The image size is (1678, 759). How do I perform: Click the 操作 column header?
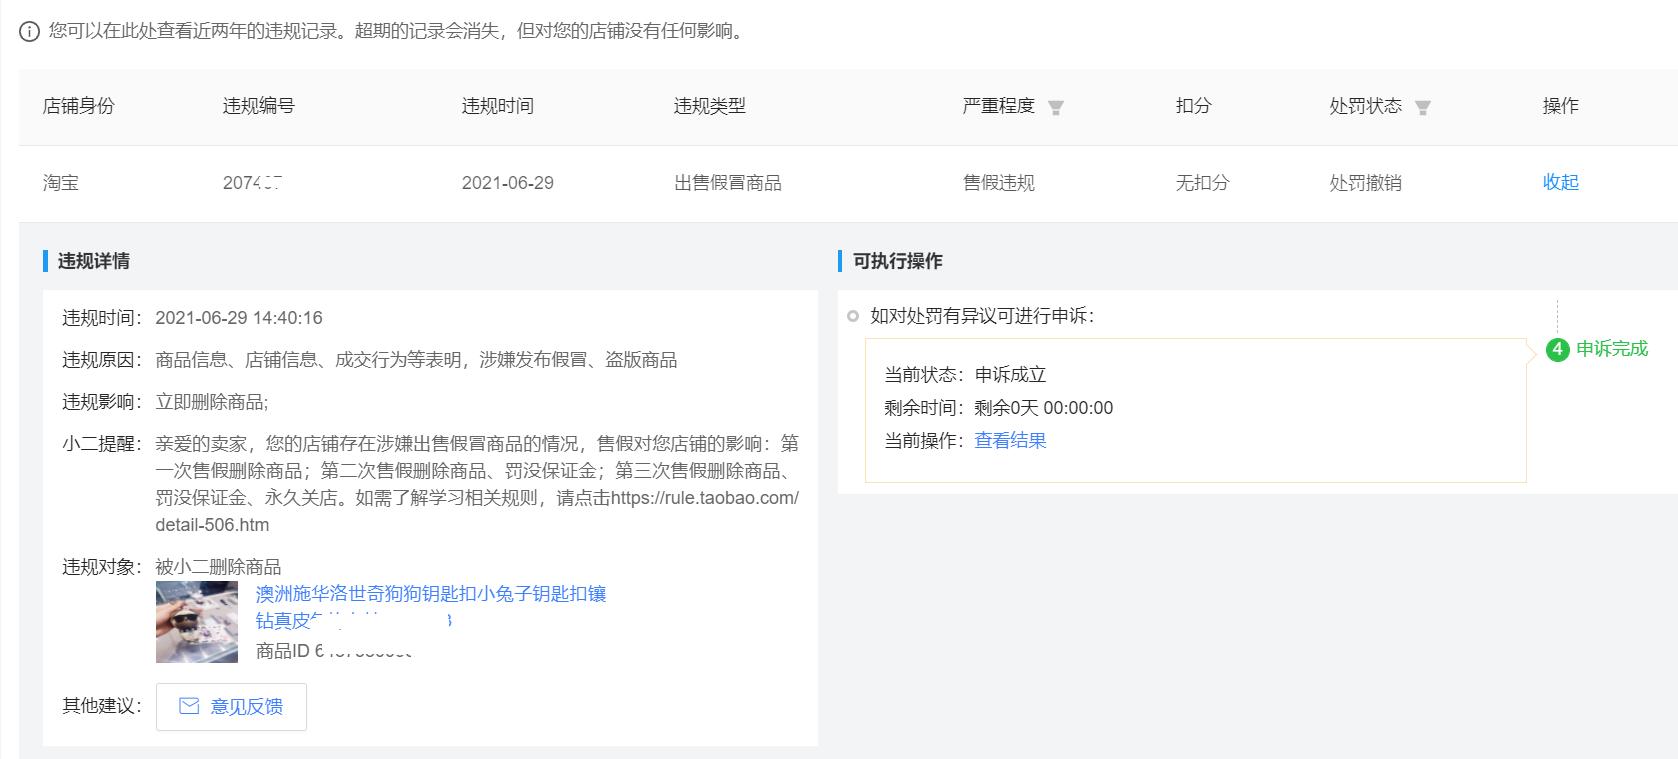pyautogui.click(x=1560, y=106)
